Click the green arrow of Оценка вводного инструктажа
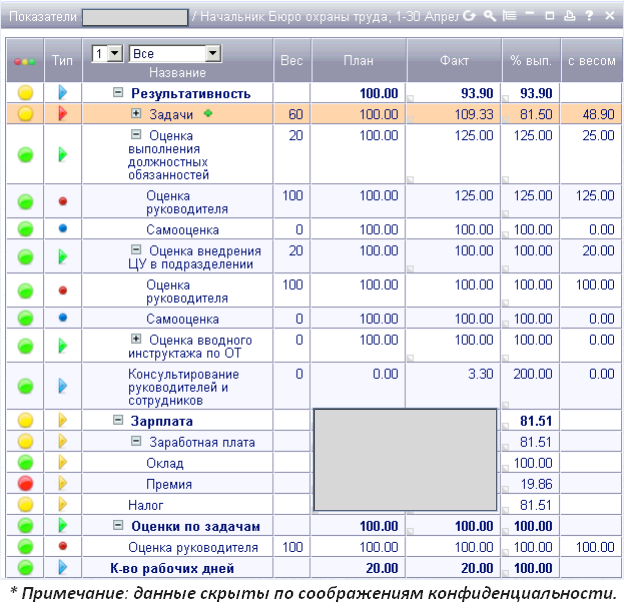The height and width of the screenshot is (612, 624). tap(62, 346)
